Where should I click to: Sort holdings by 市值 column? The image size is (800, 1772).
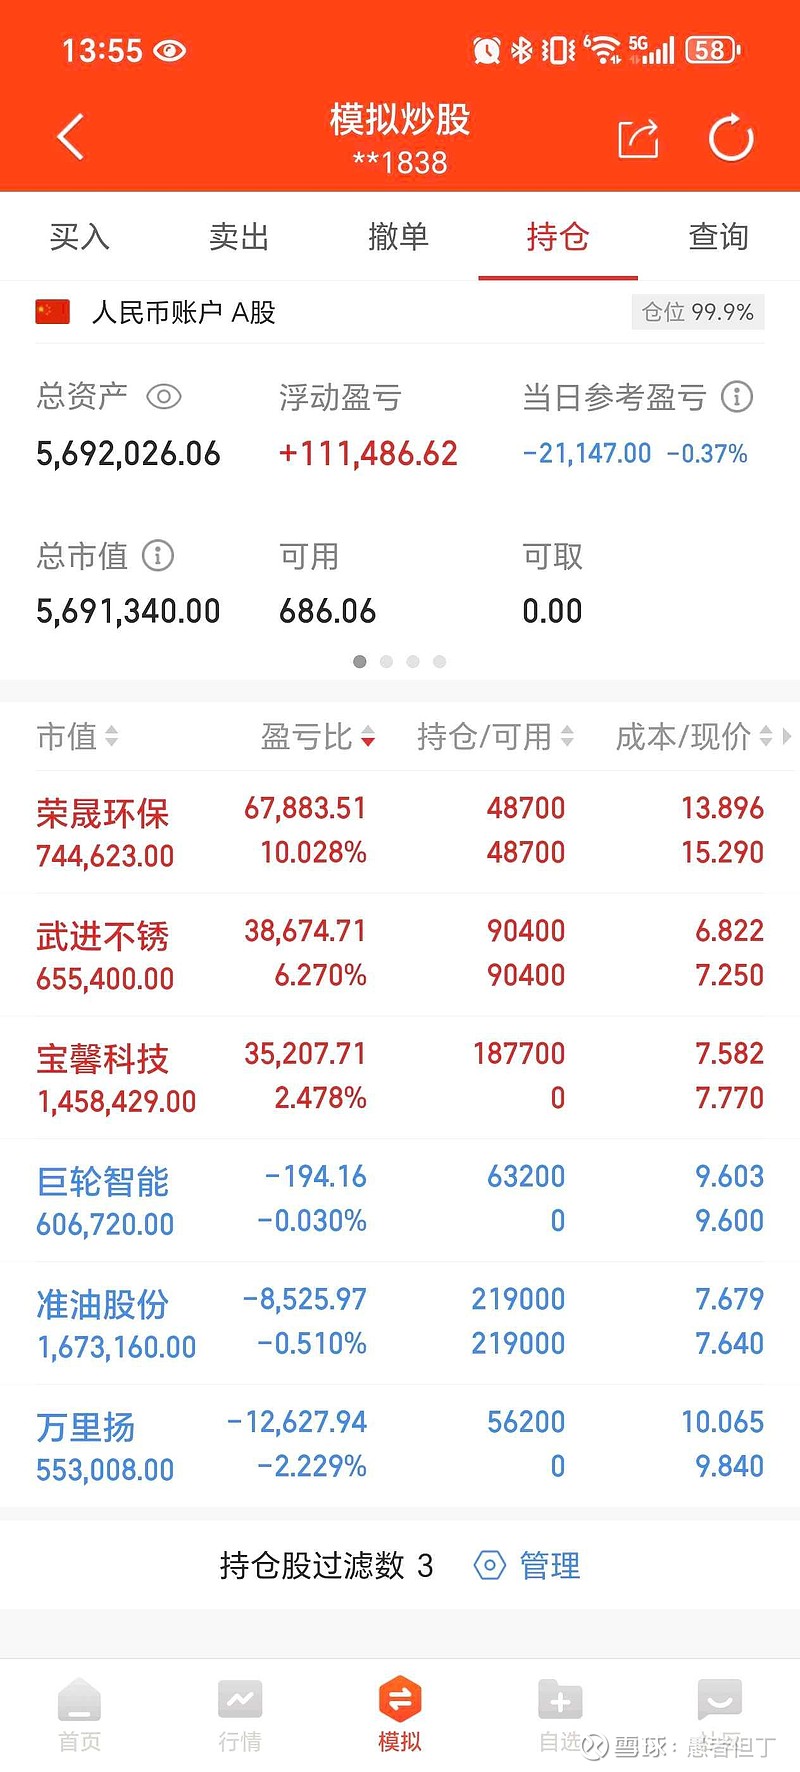(78, 737)
